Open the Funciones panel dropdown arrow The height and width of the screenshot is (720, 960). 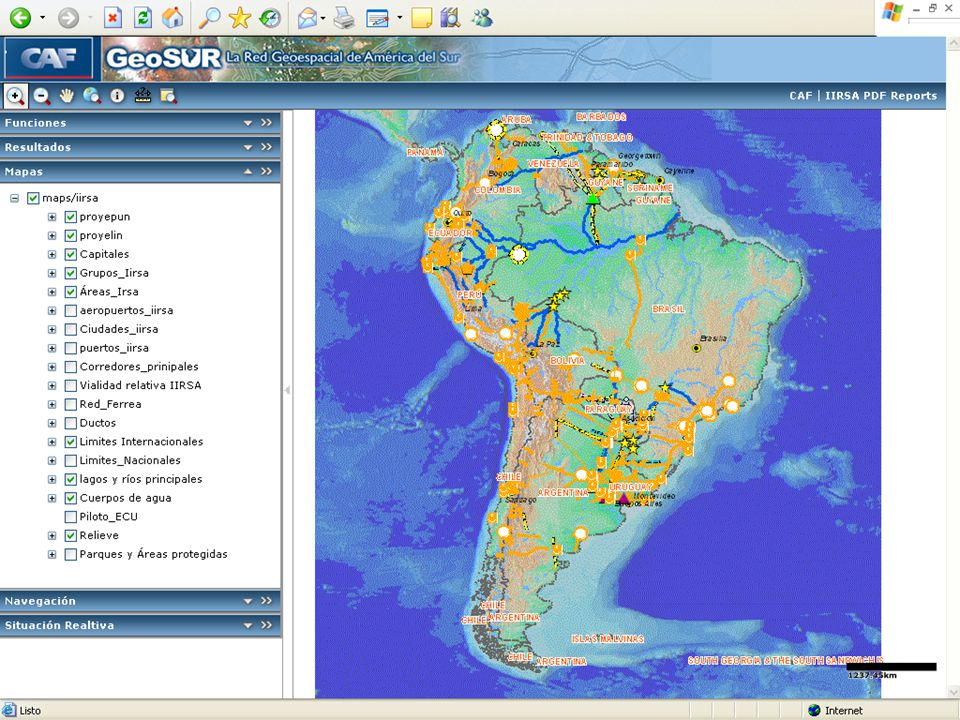point(248,123)
